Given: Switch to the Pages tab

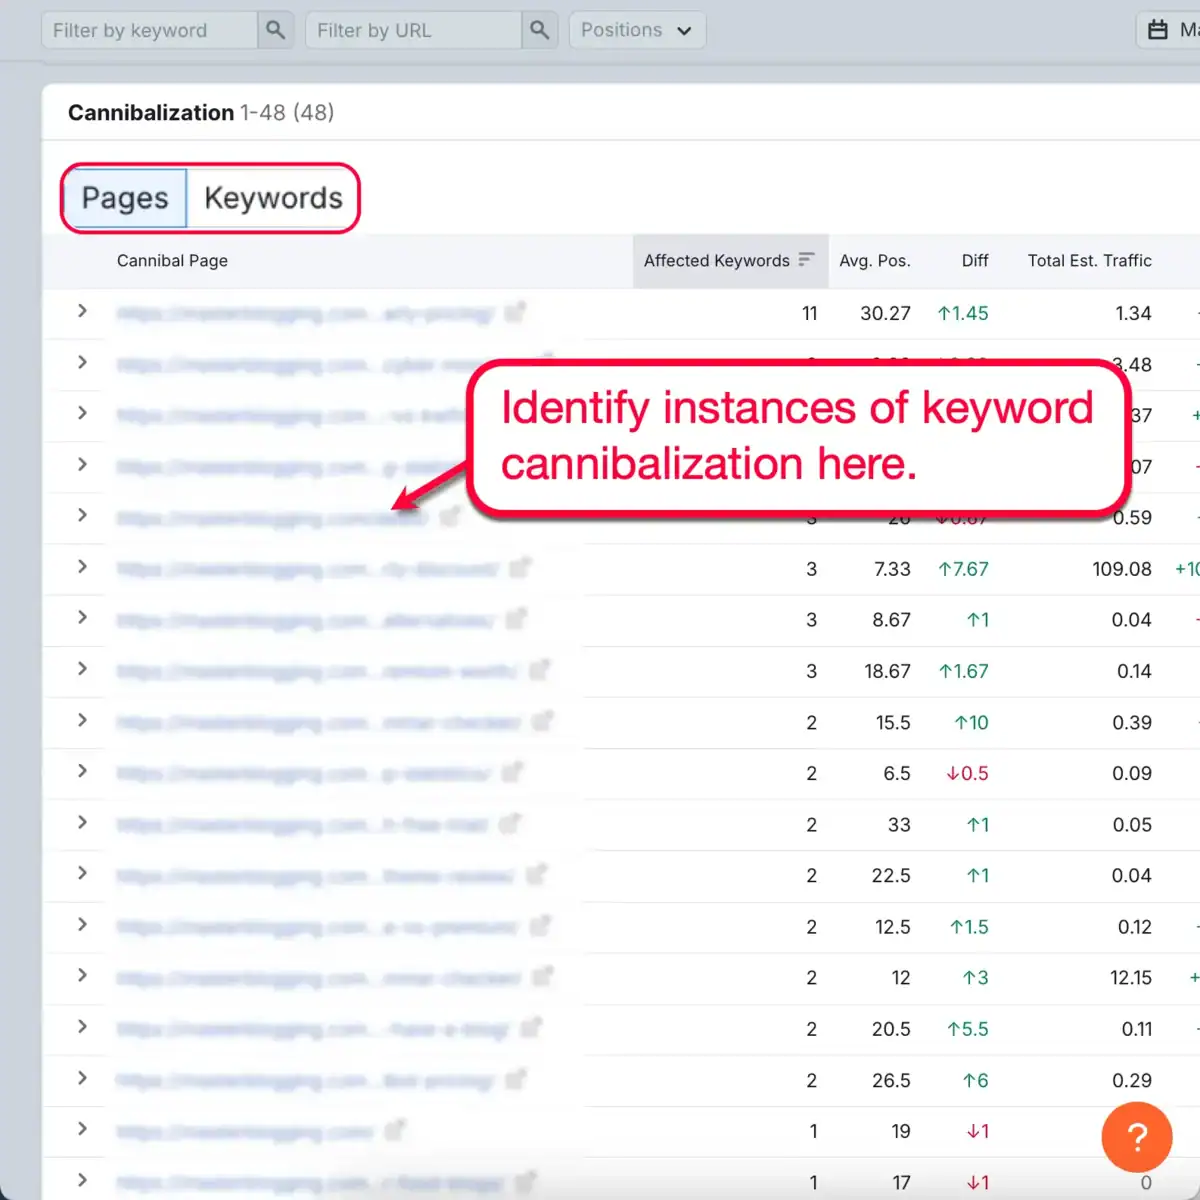Looking at the screenshot, I should click(125, 198).
